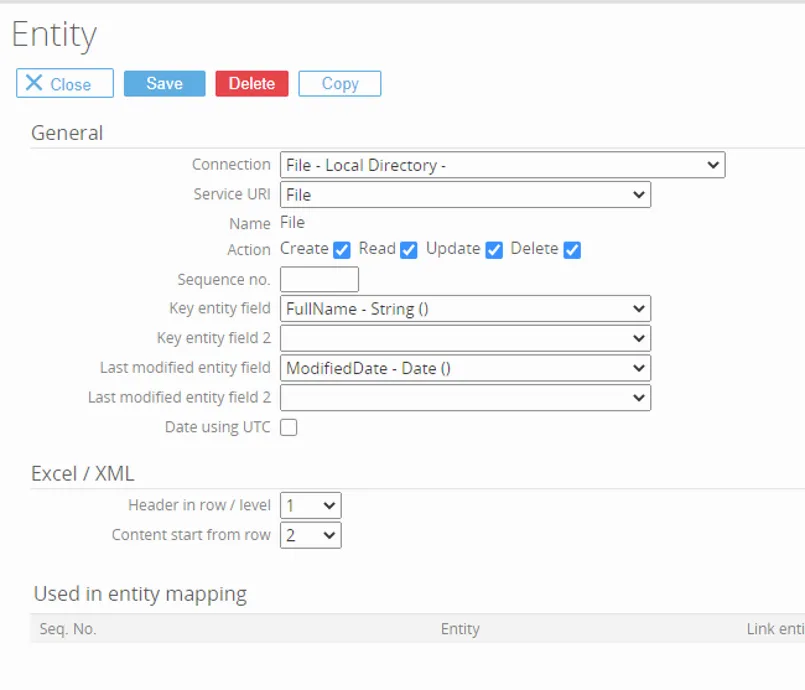The image size is (805, 690).
Task: Change the Header in row / level dropdown
Action: point(310,506)
